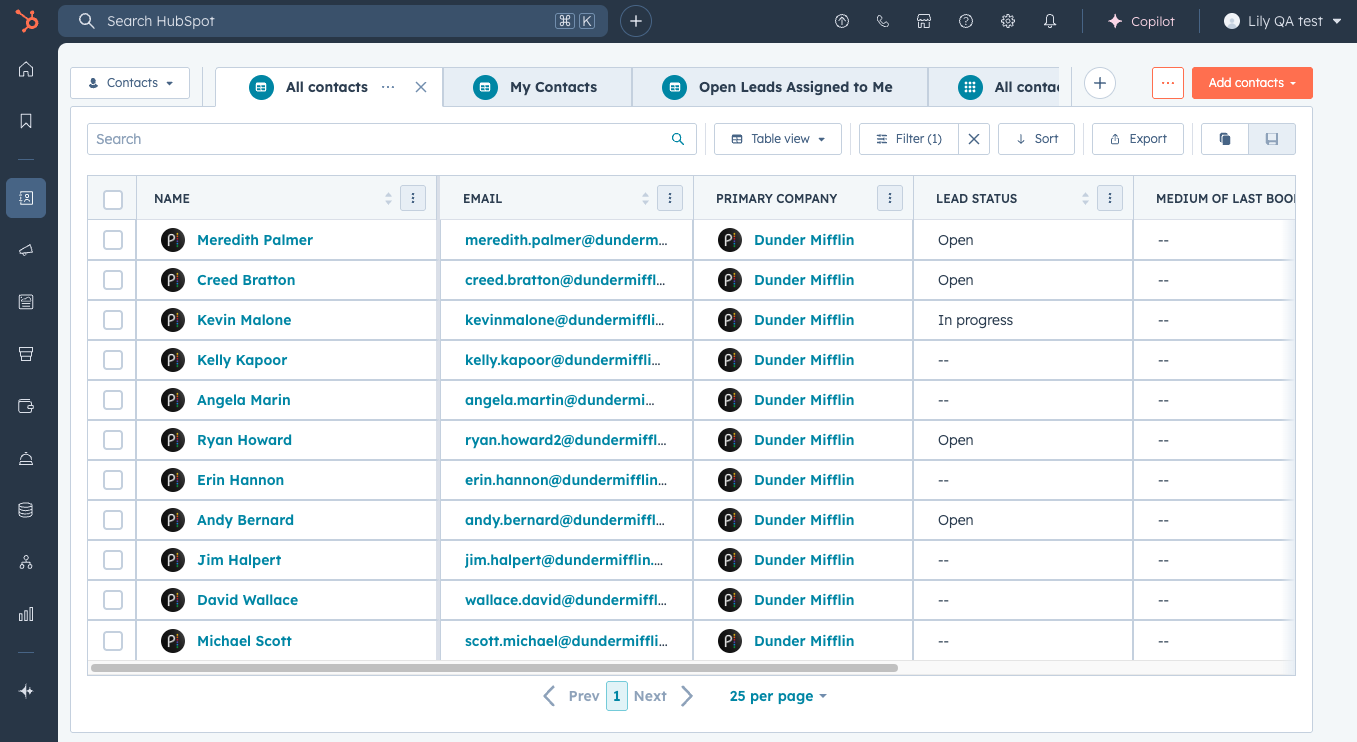Open the Help question mark icon
This screenshot has width=1357, height=742.
(966, 21)
